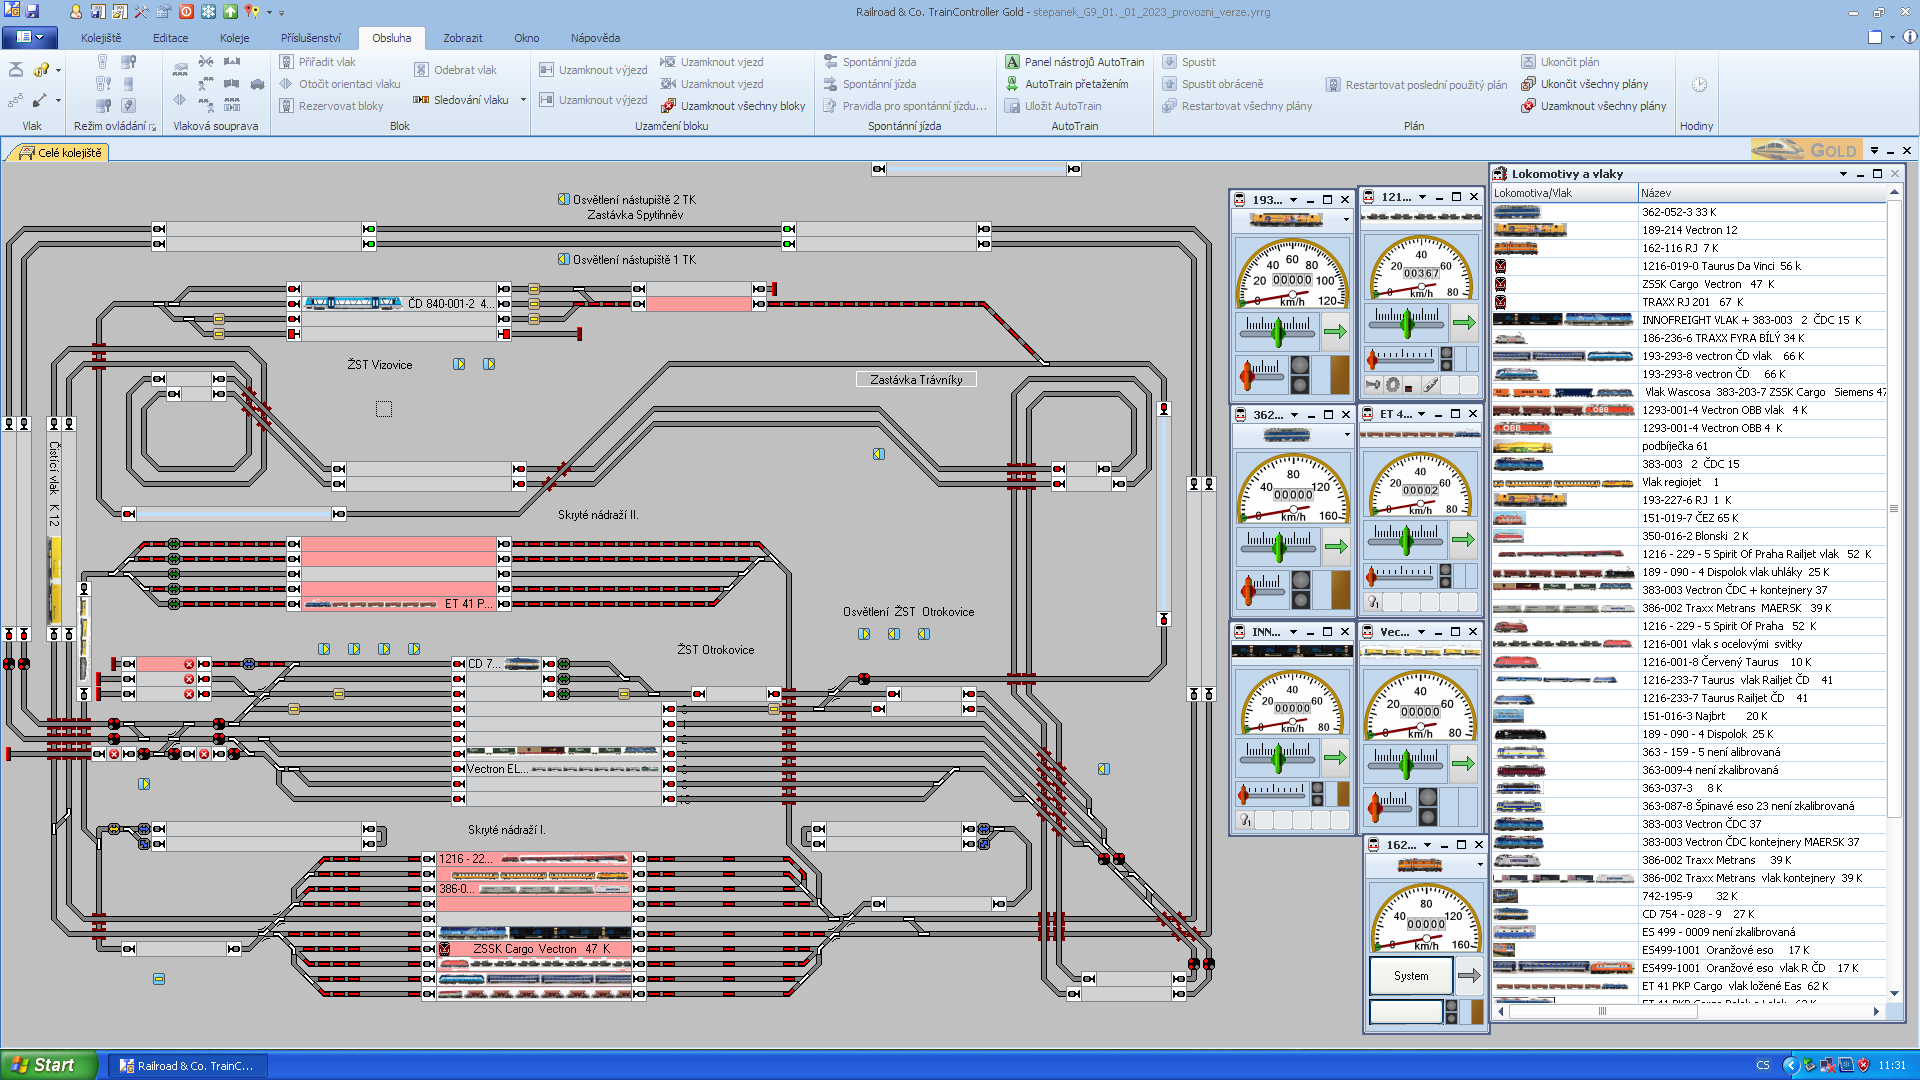Click Uzamknout všechny bloky lock icon
The height and width of the screenshot is (1080, 1920).
pos(668,106)
